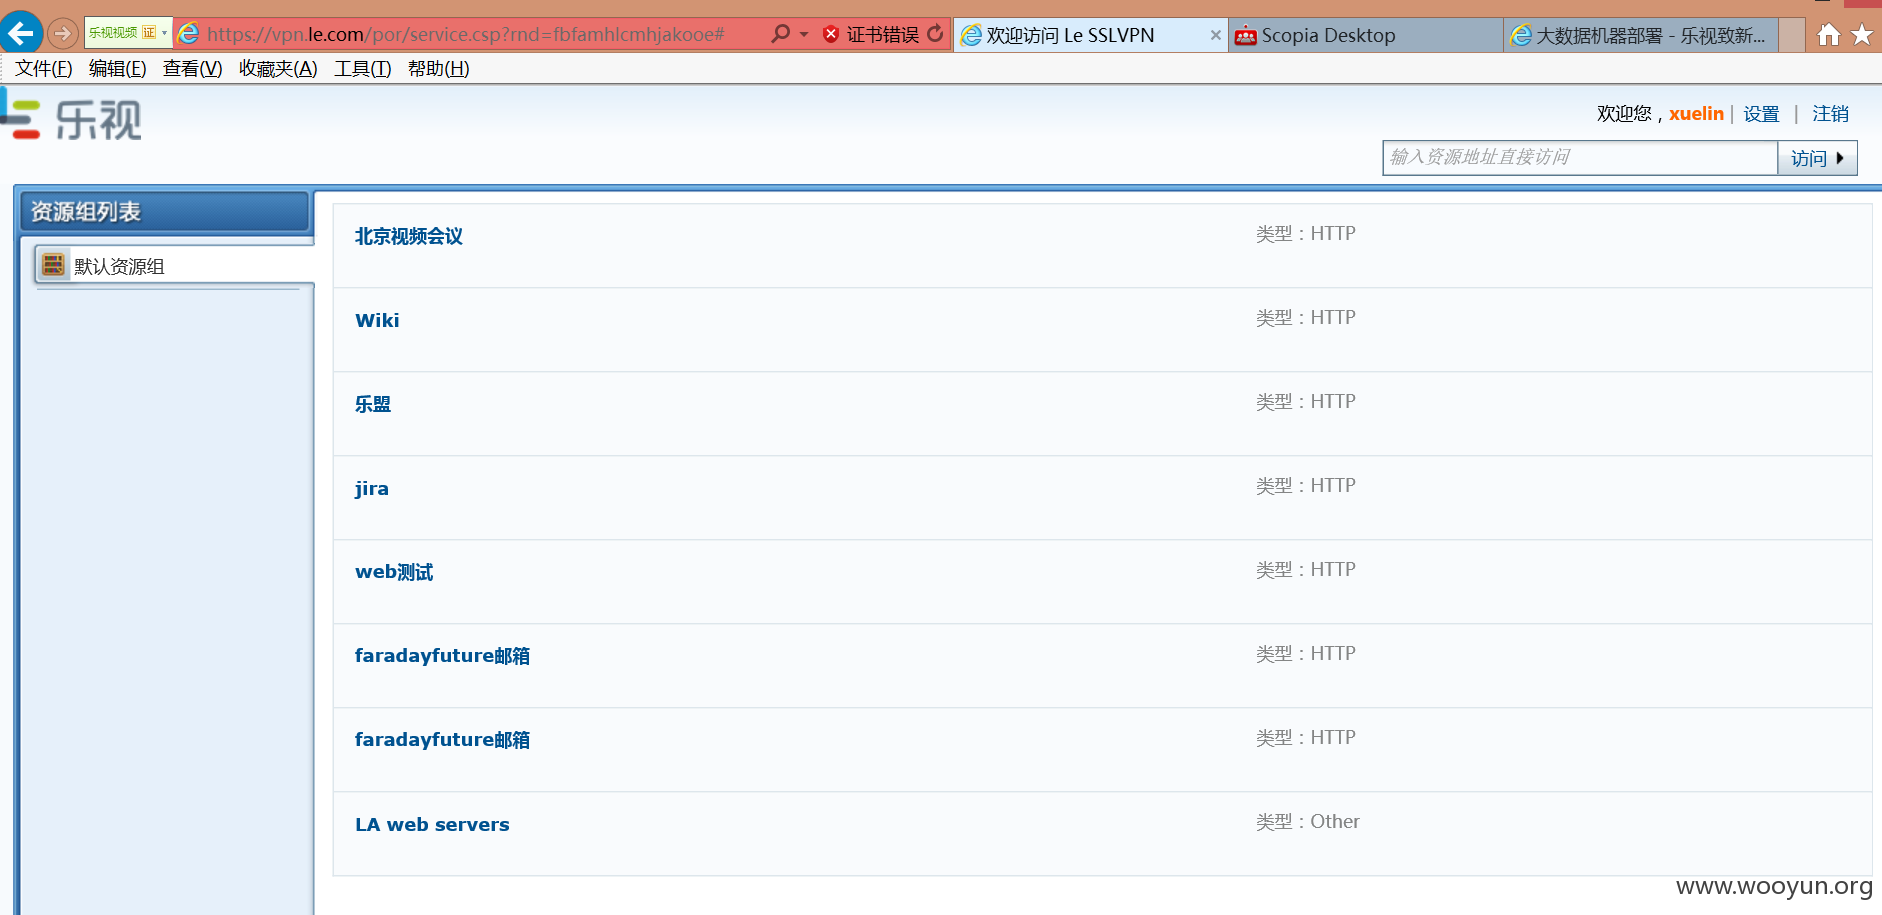This screenshot has width=1882, height=915.
Task: Open the 帮助(H) menu
Action: [438, 68]
